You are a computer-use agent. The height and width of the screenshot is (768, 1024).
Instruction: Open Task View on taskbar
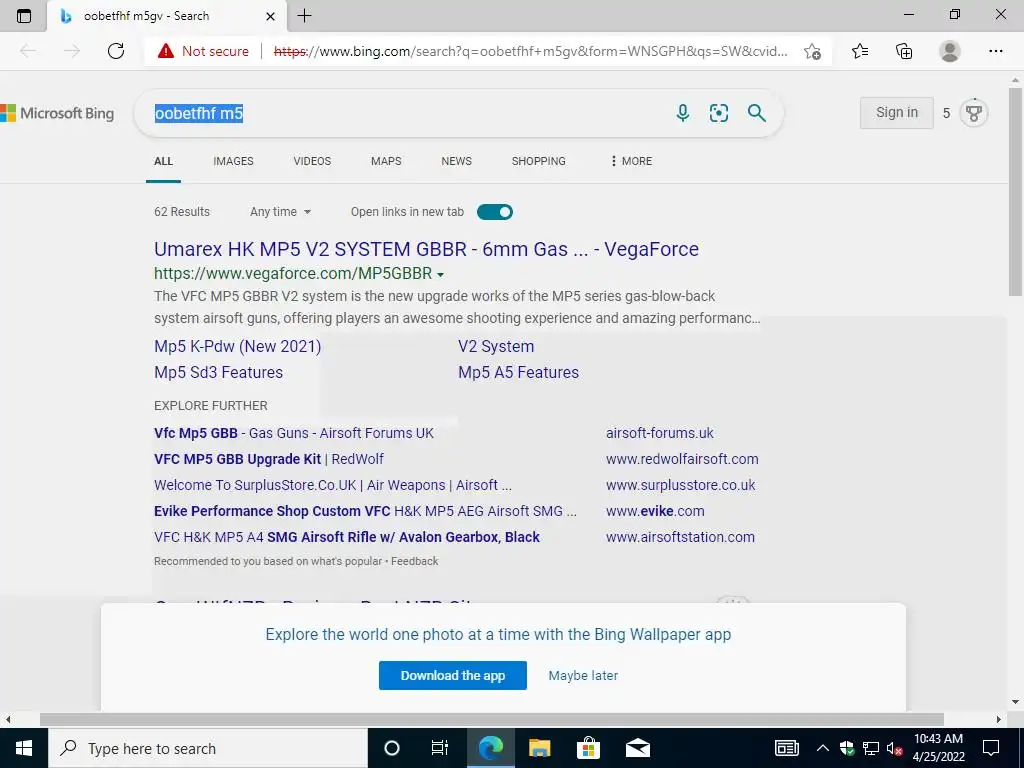tap(440, 748)
